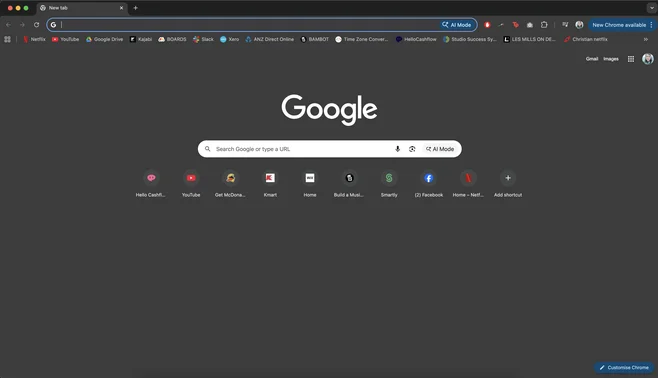Click the Gmail link
The width and height of the screenshot is (658, 378).
(592, 59)
